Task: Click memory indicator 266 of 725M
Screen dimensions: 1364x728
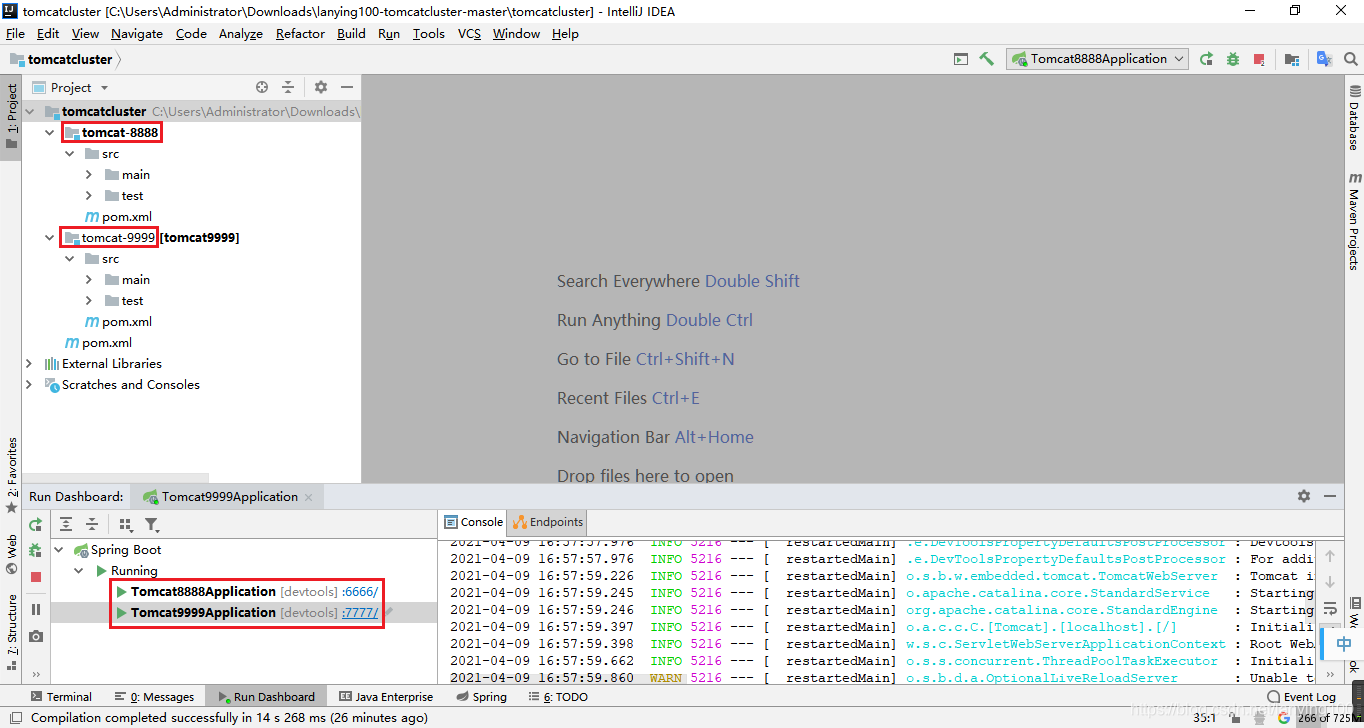Action: tap(1328, 718)
